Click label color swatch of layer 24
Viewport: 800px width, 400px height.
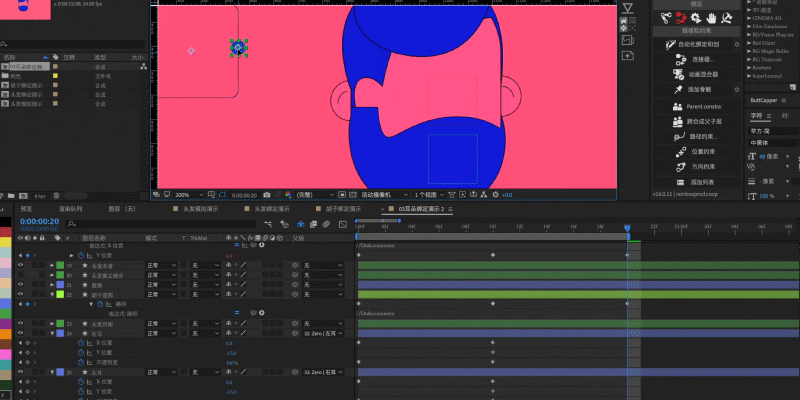click(x=60, y=333)
